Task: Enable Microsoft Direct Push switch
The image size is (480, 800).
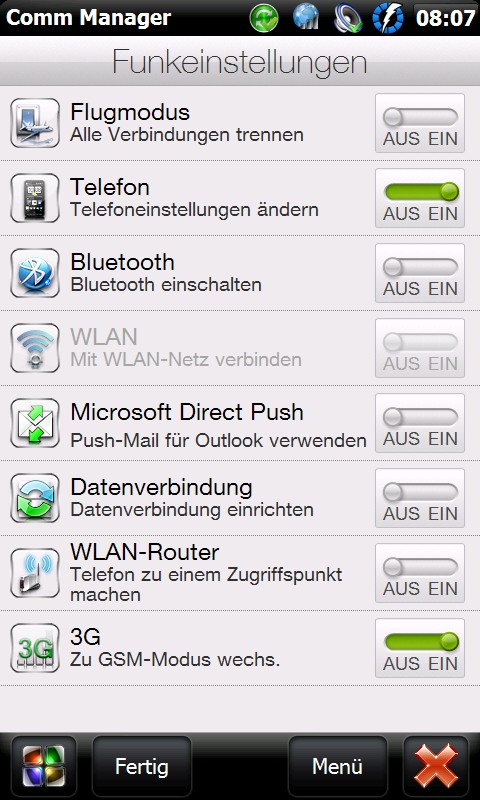Action: (420, 423)
